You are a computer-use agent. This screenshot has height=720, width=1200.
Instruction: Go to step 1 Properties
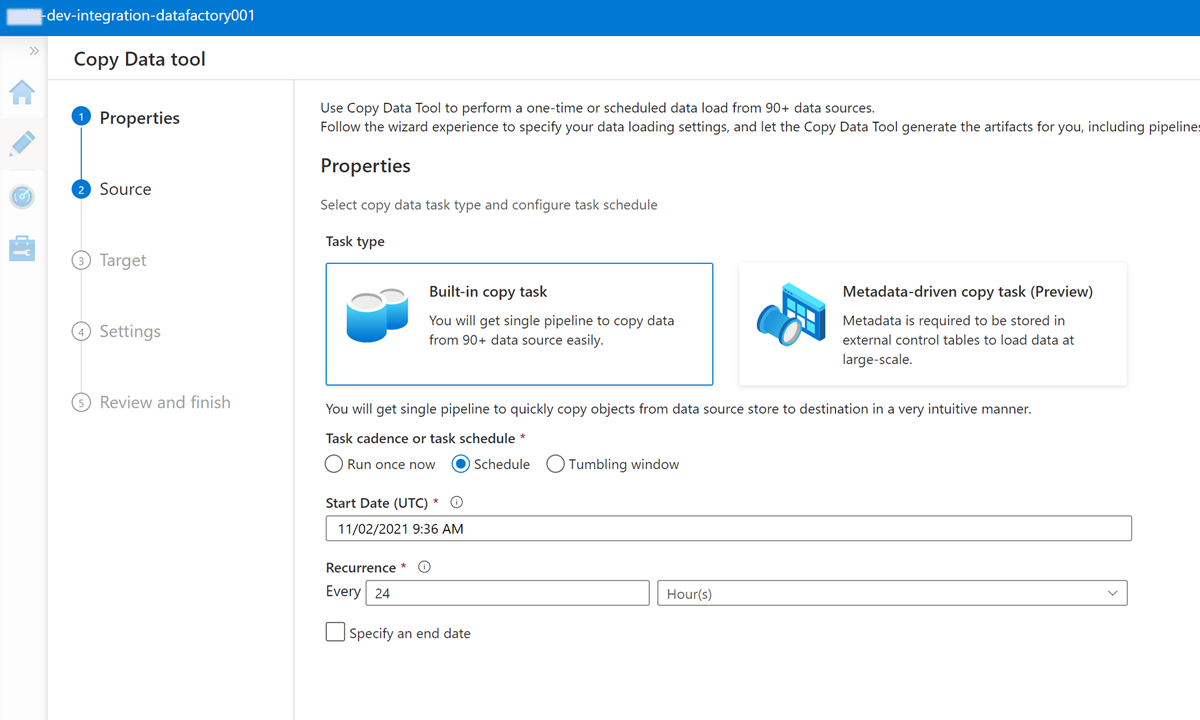click(126, 118)
